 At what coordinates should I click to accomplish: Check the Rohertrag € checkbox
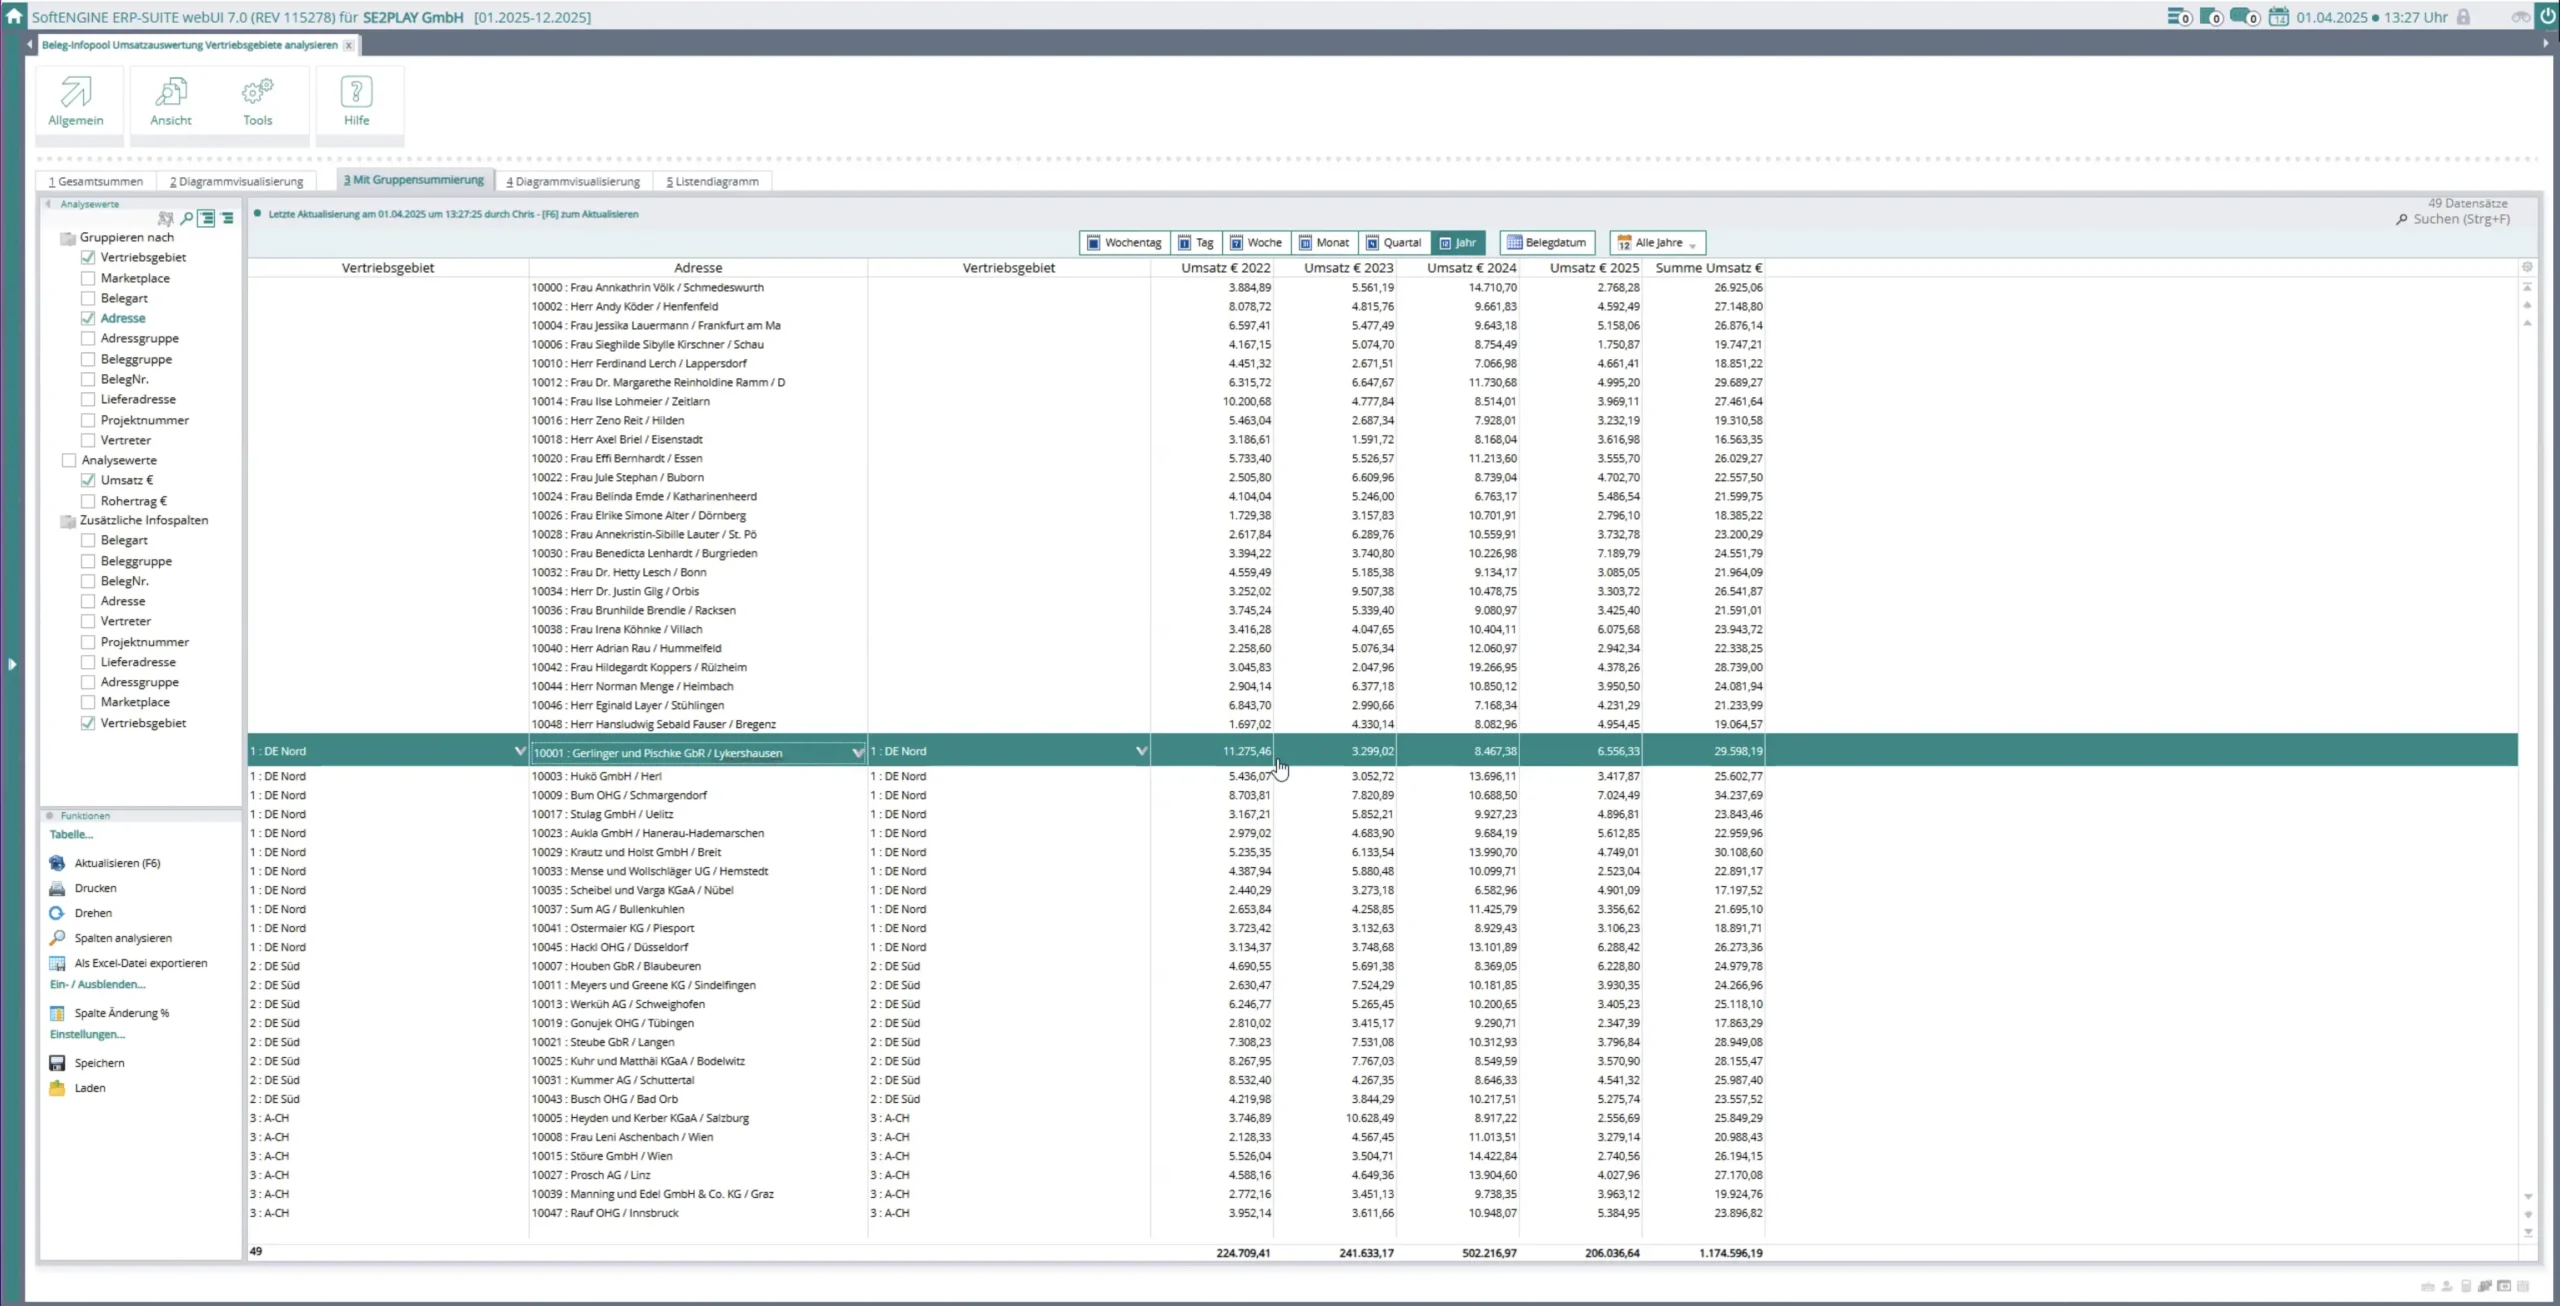[88, 501]
